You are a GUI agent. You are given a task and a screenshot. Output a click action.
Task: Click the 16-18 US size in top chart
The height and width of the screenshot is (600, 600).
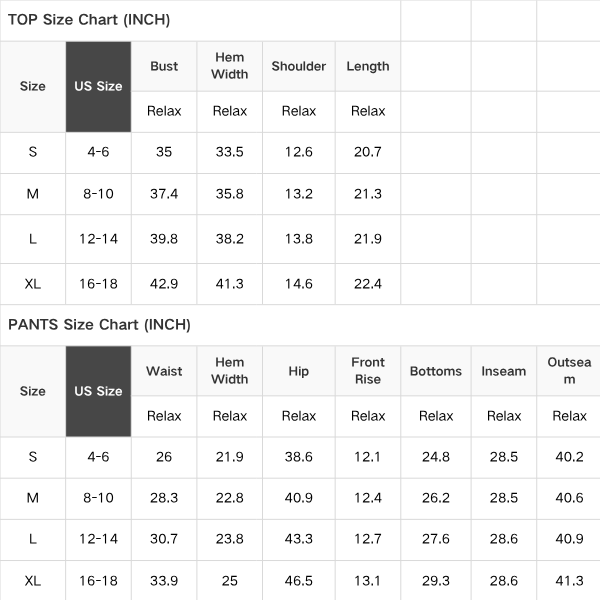(98, 284)
